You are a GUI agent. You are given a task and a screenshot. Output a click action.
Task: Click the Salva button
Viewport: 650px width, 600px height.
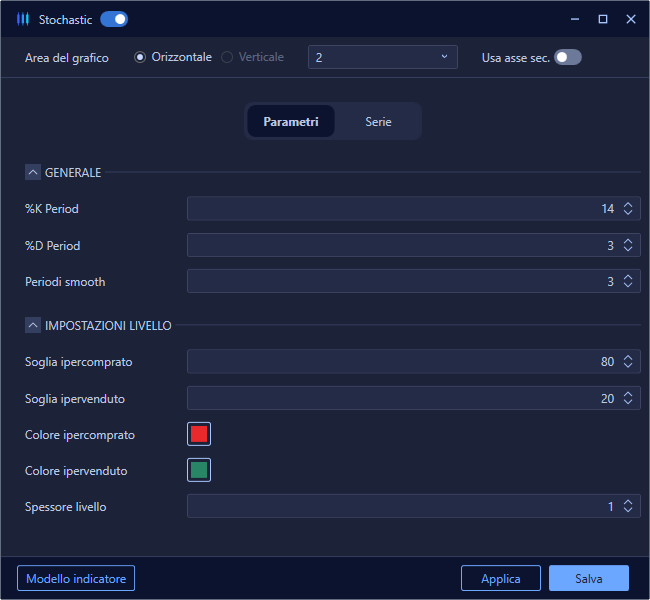tap(589, 578)
